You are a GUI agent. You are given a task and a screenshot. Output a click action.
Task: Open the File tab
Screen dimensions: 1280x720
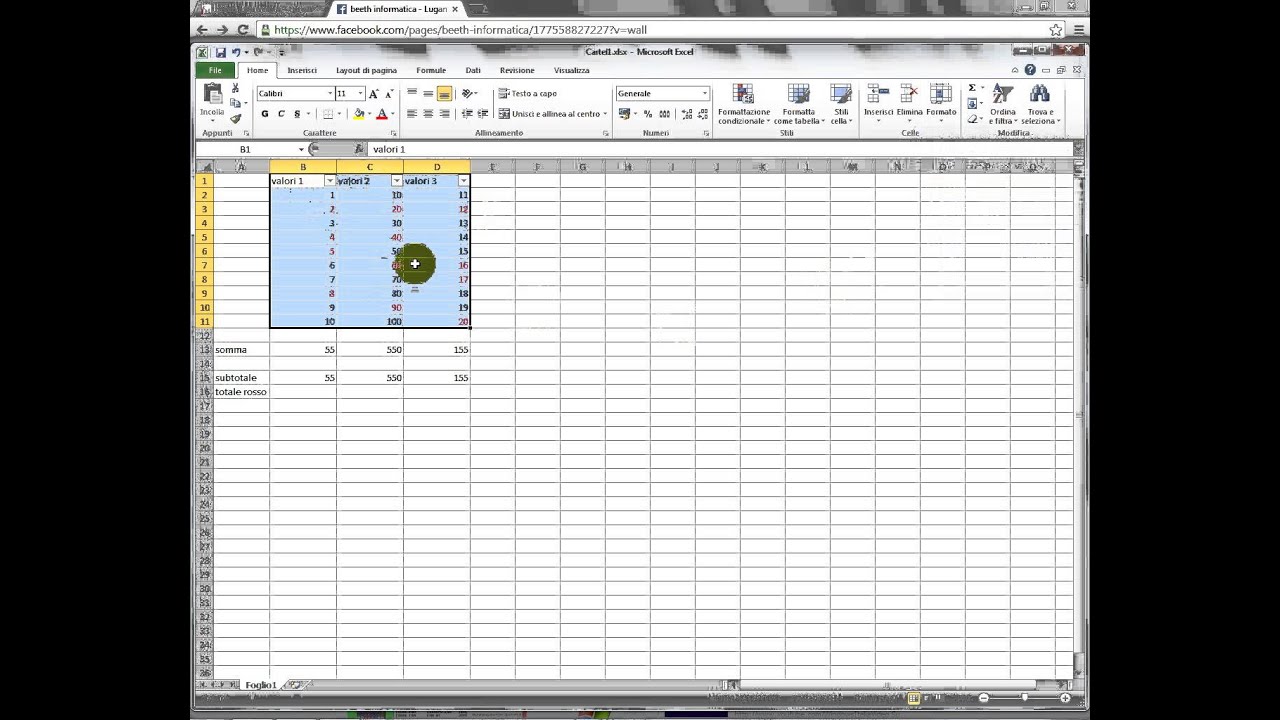pyautogui.click(x=215, y=70)
